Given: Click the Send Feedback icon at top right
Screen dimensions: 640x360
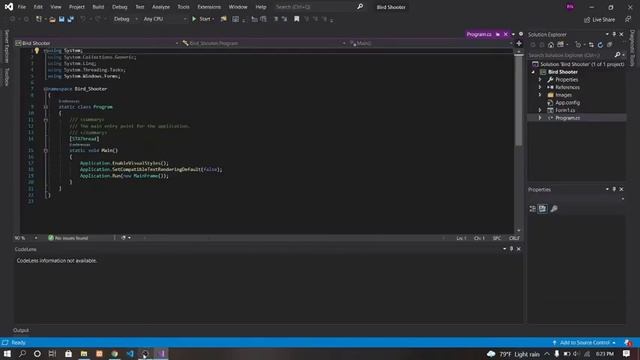Looking at the screenshot, I should (x=628, y=19).
